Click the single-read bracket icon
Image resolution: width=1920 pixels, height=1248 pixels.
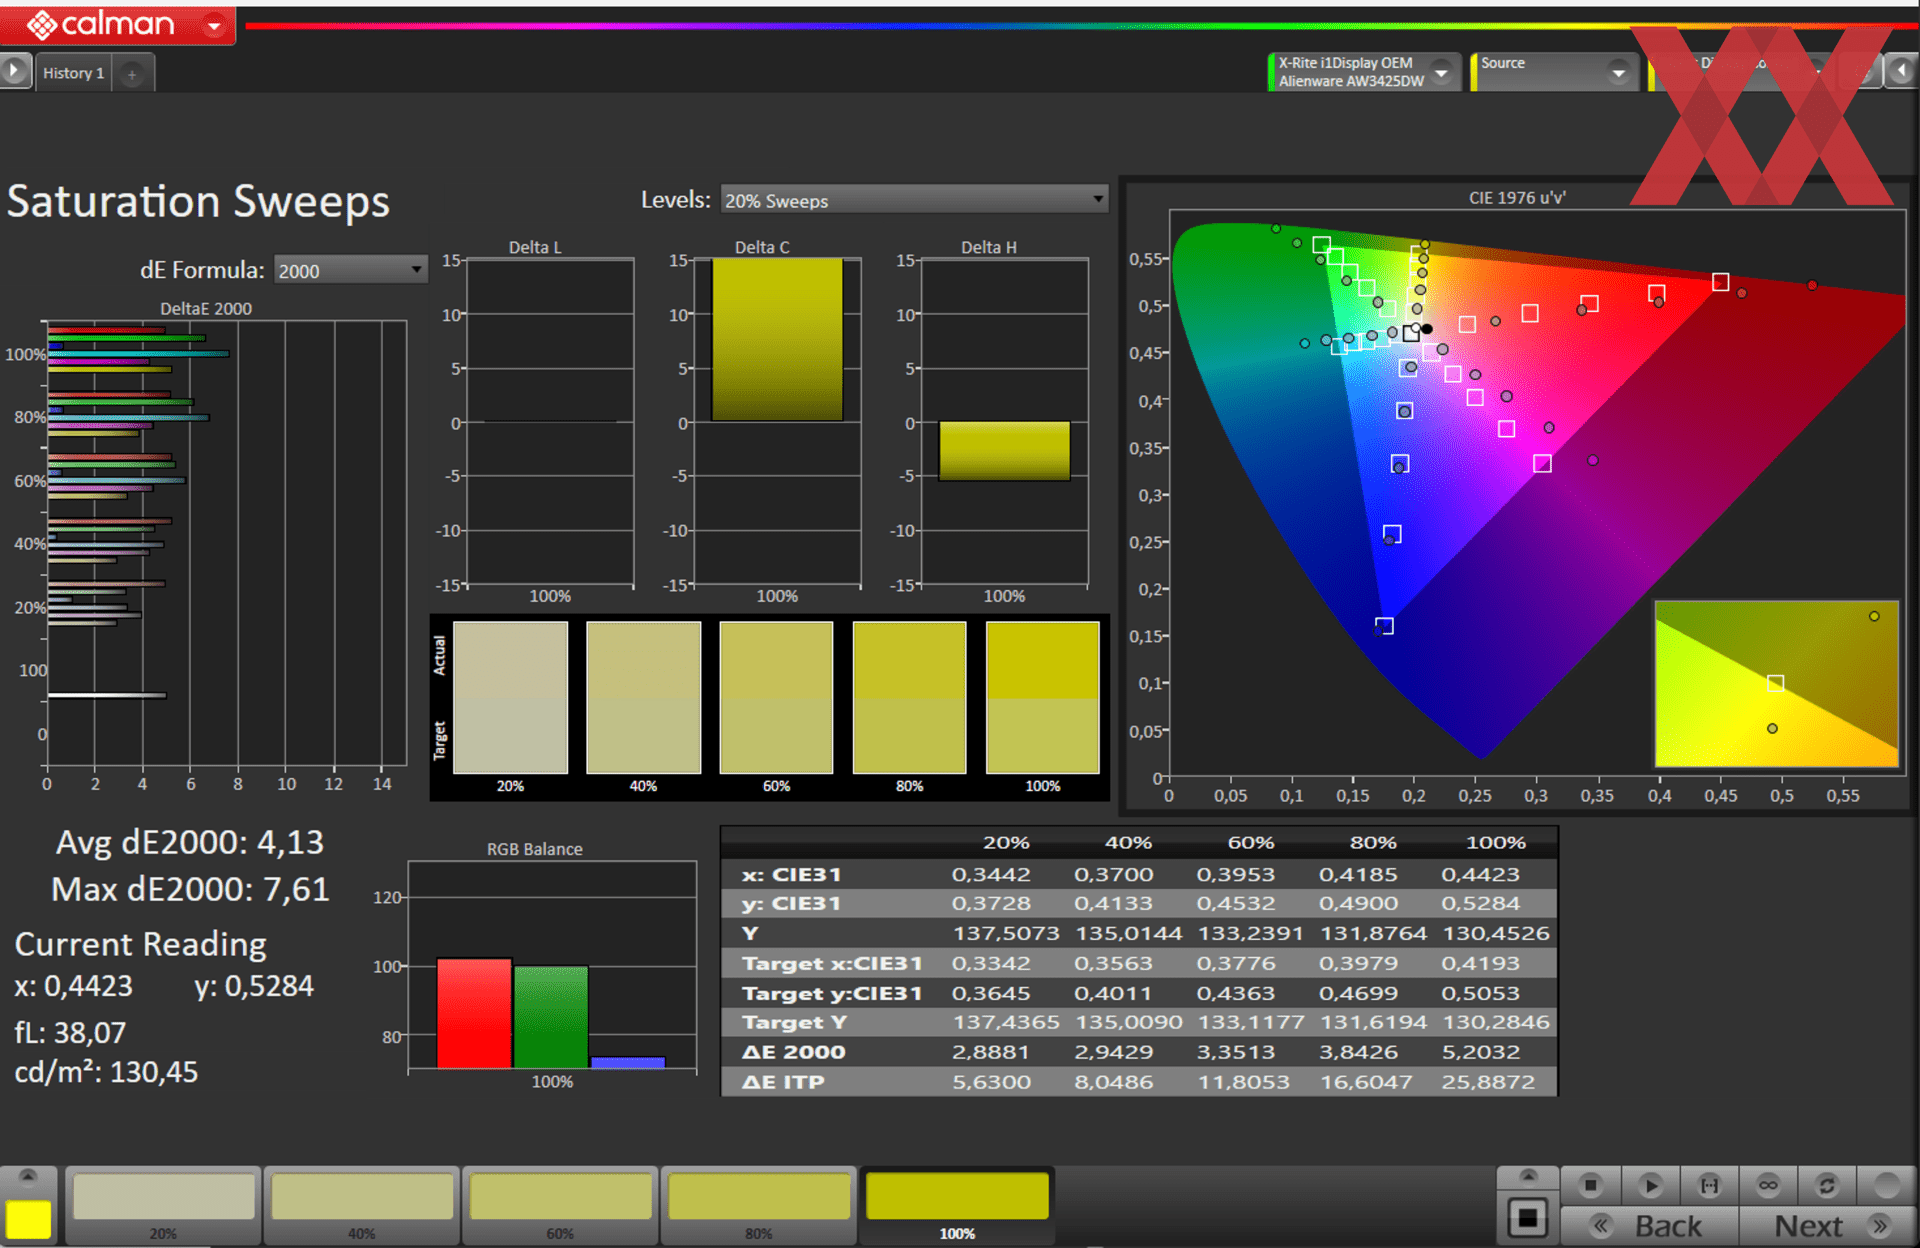point(1709,1186)
